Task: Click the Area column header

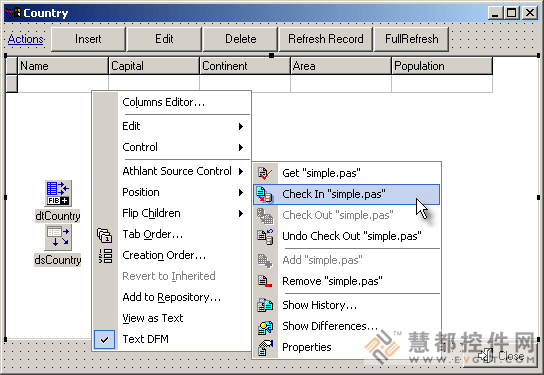Action: click(341, 66)
